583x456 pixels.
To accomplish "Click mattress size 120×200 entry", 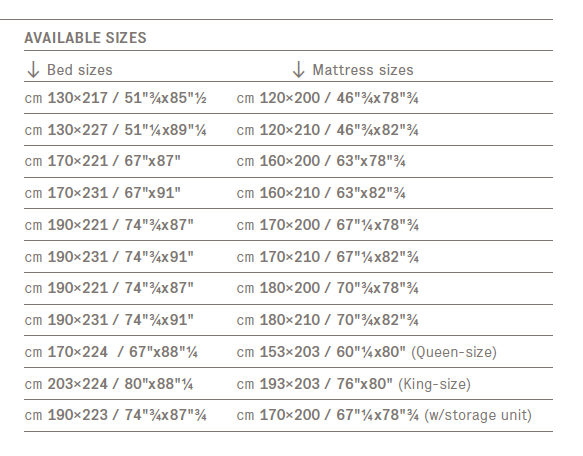I will (x=328, y=98).
